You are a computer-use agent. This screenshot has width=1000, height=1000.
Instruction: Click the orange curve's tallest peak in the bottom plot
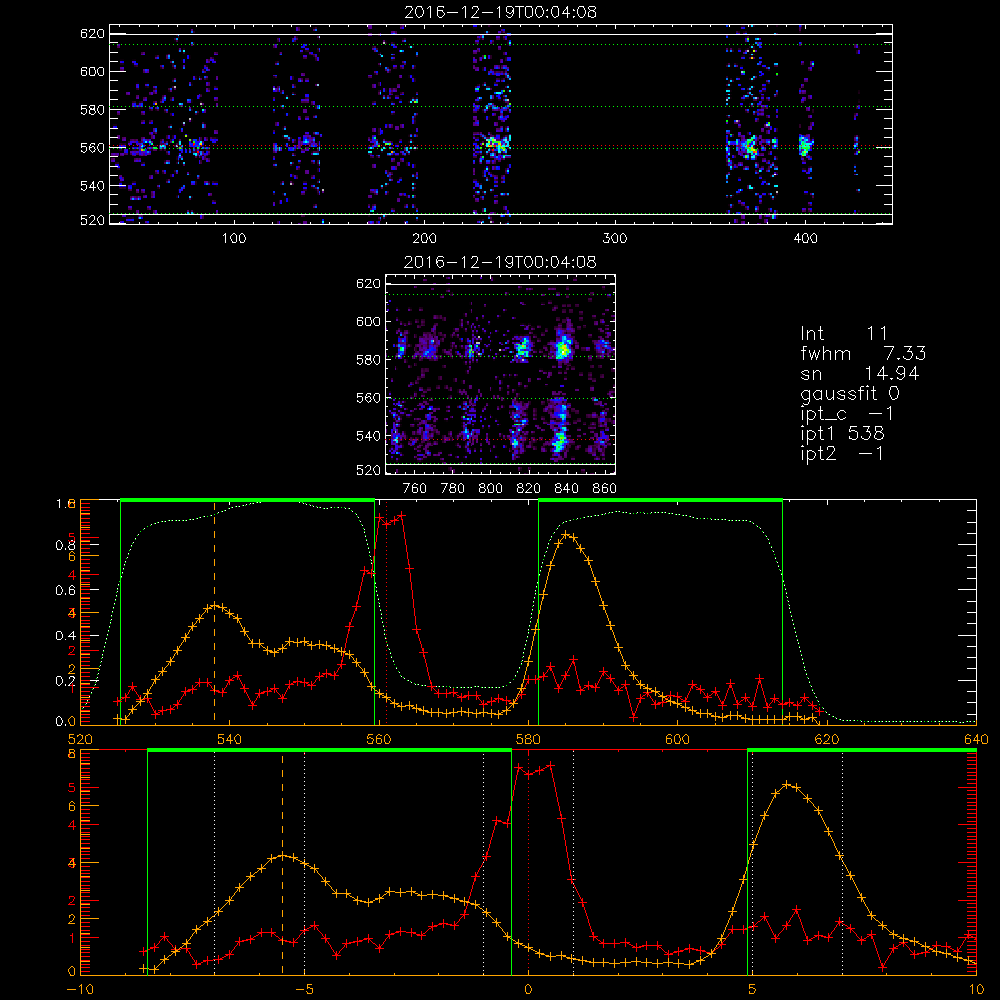(788, 784)
